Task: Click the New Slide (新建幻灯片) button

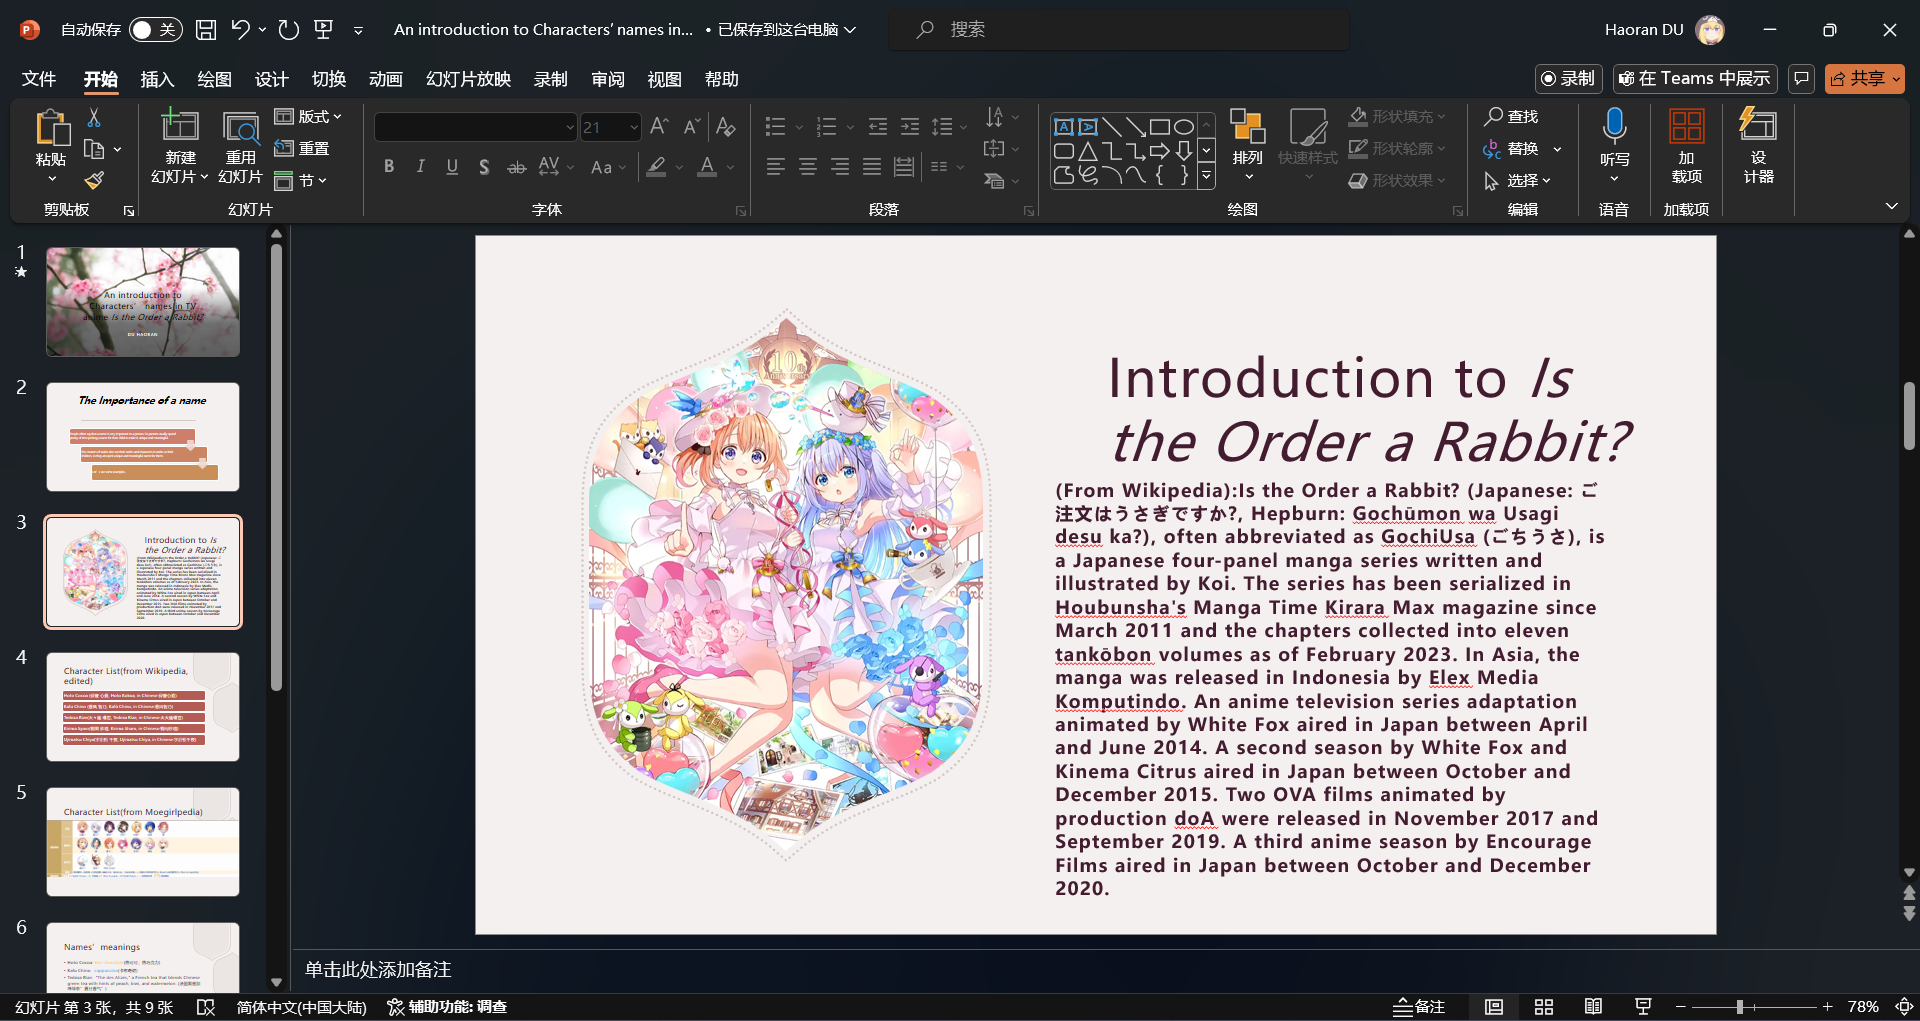Action: tap(180, 146)
